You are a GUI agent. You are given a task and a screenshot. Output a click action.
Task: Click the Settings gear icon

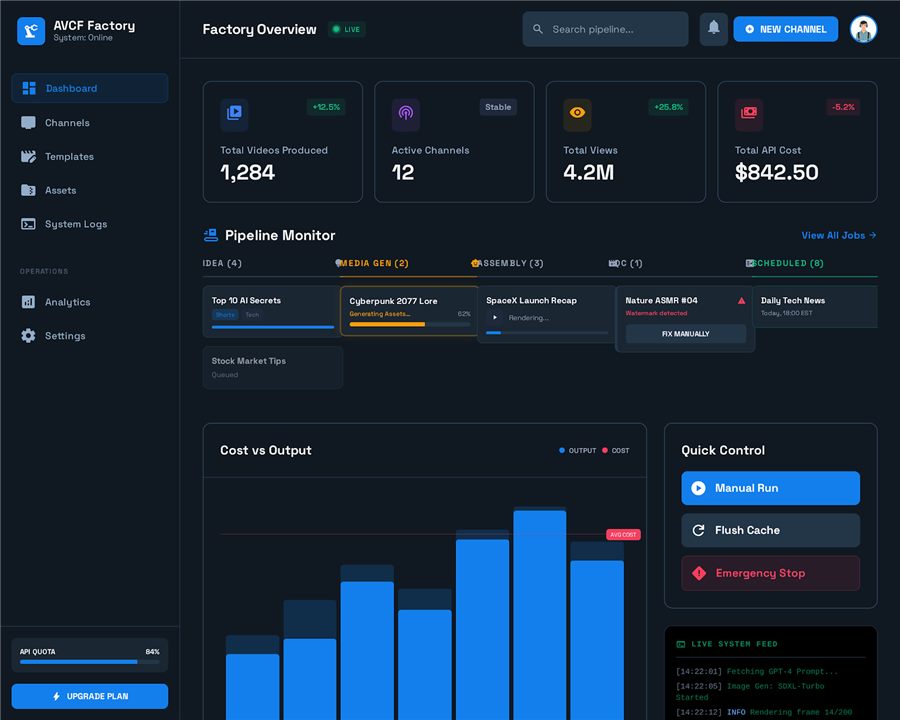(x=28, y=336)
